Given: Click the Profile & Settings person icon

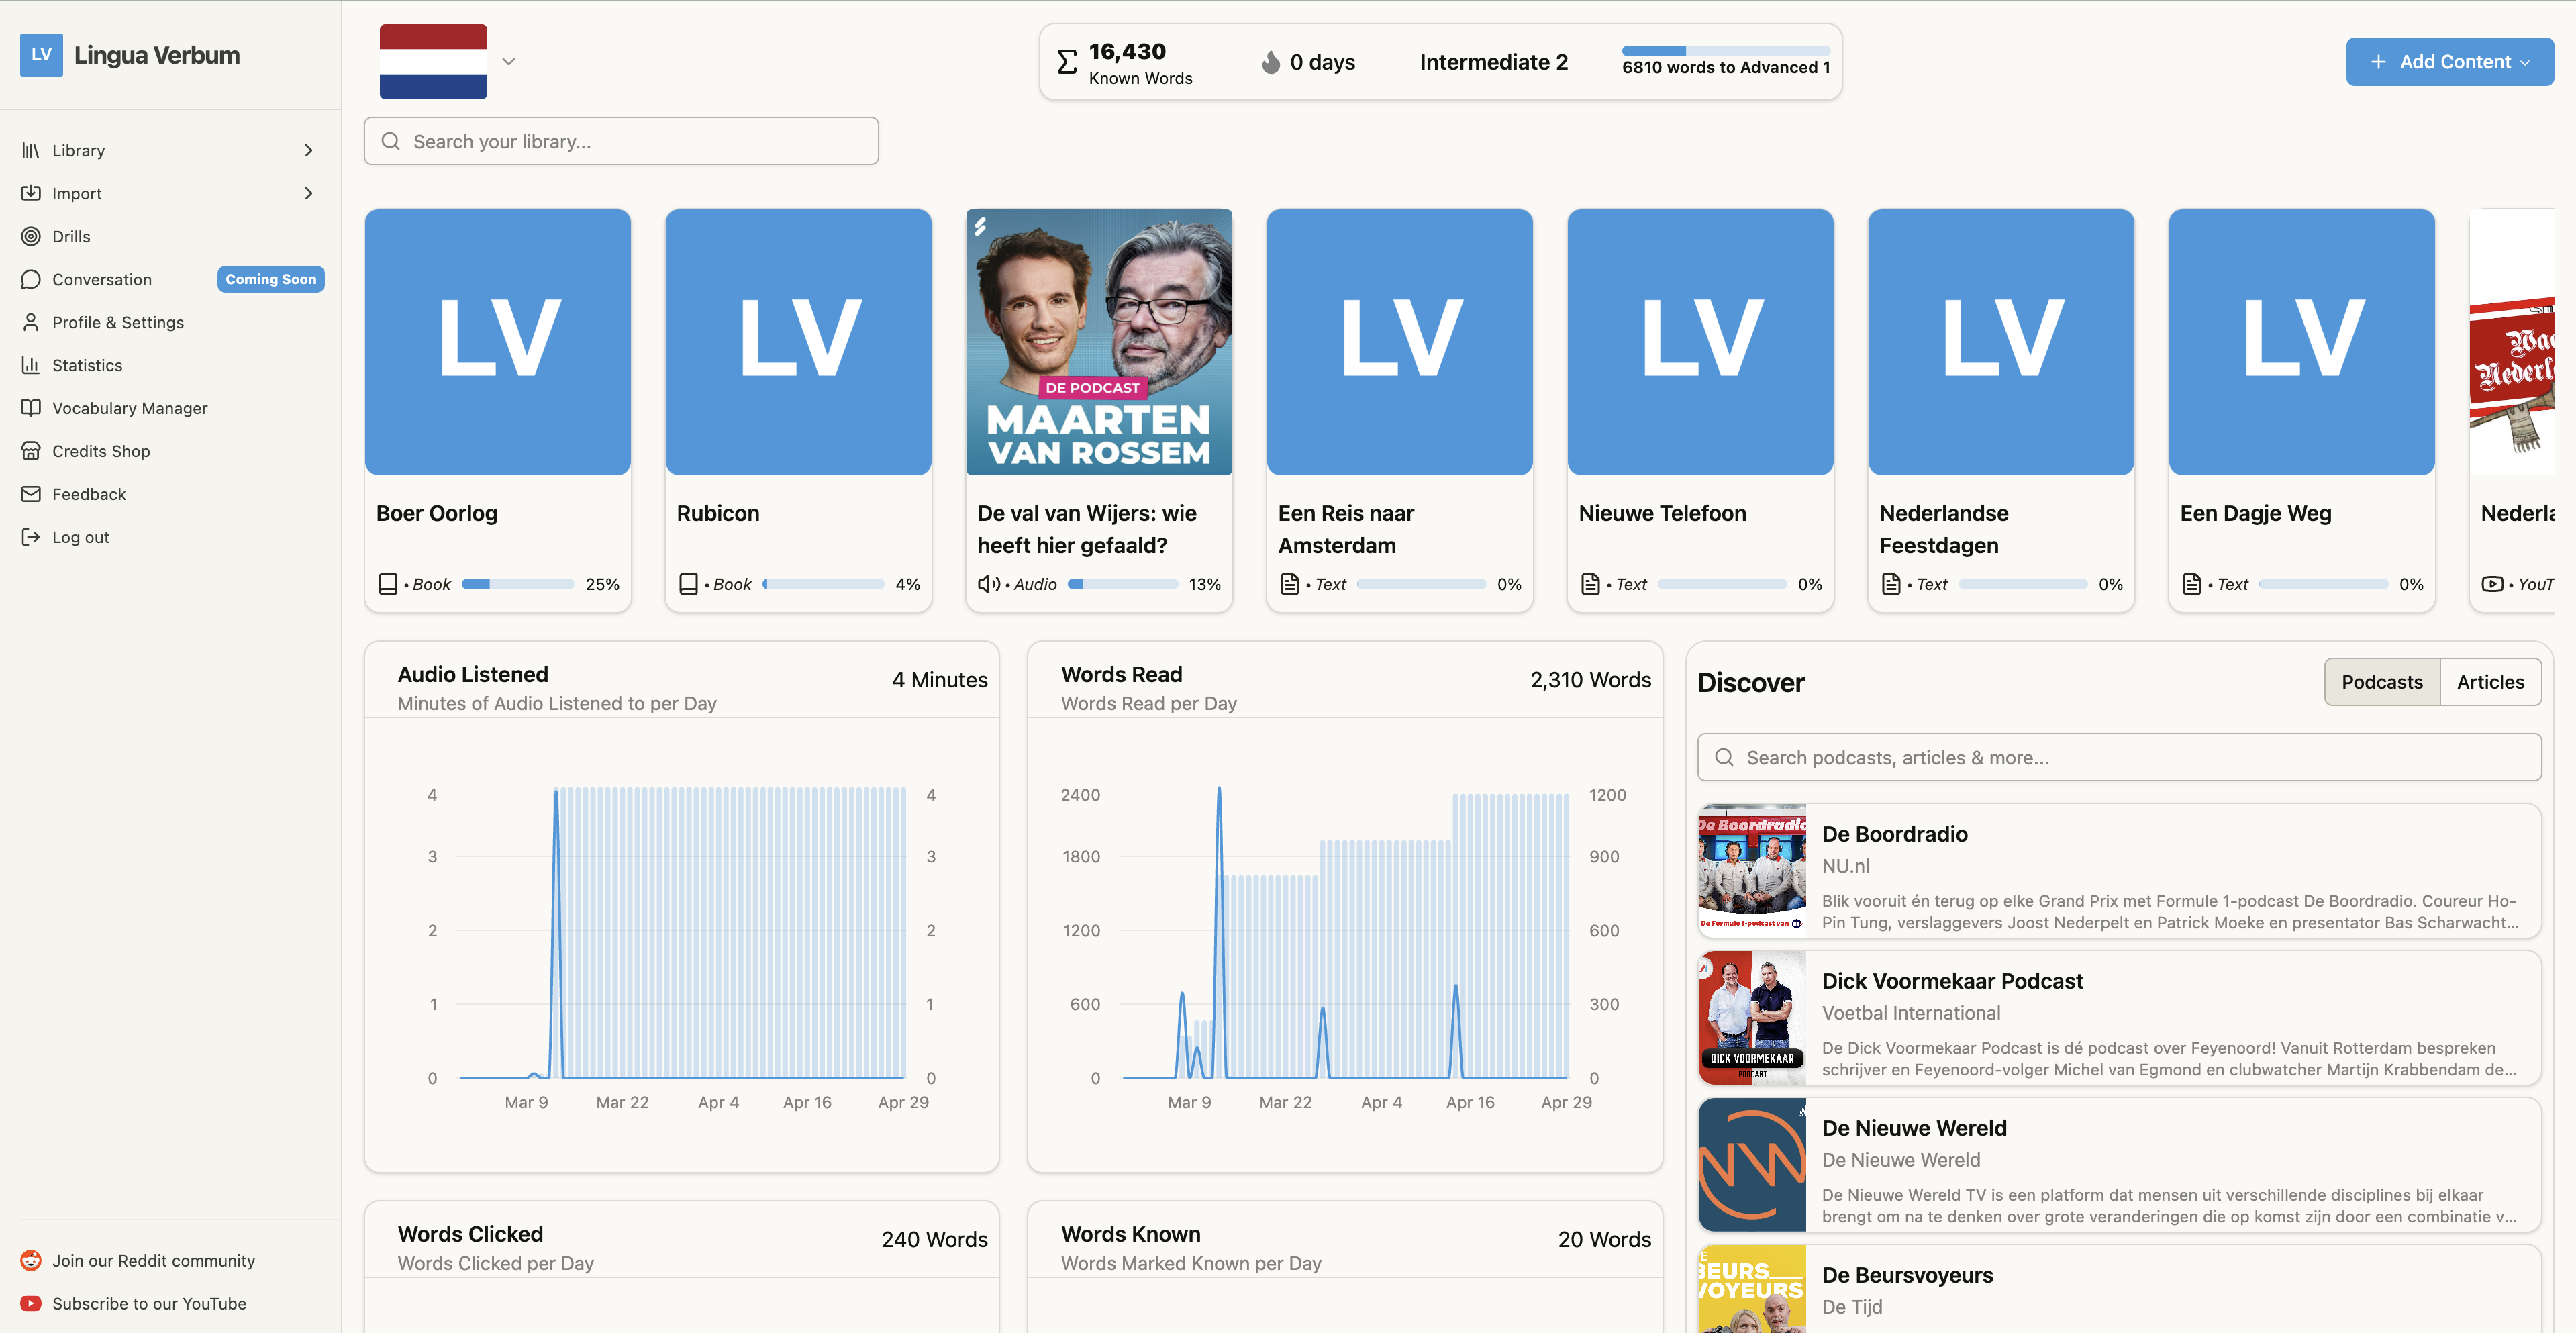Looking at the screenshot, I should click(31, 322).
